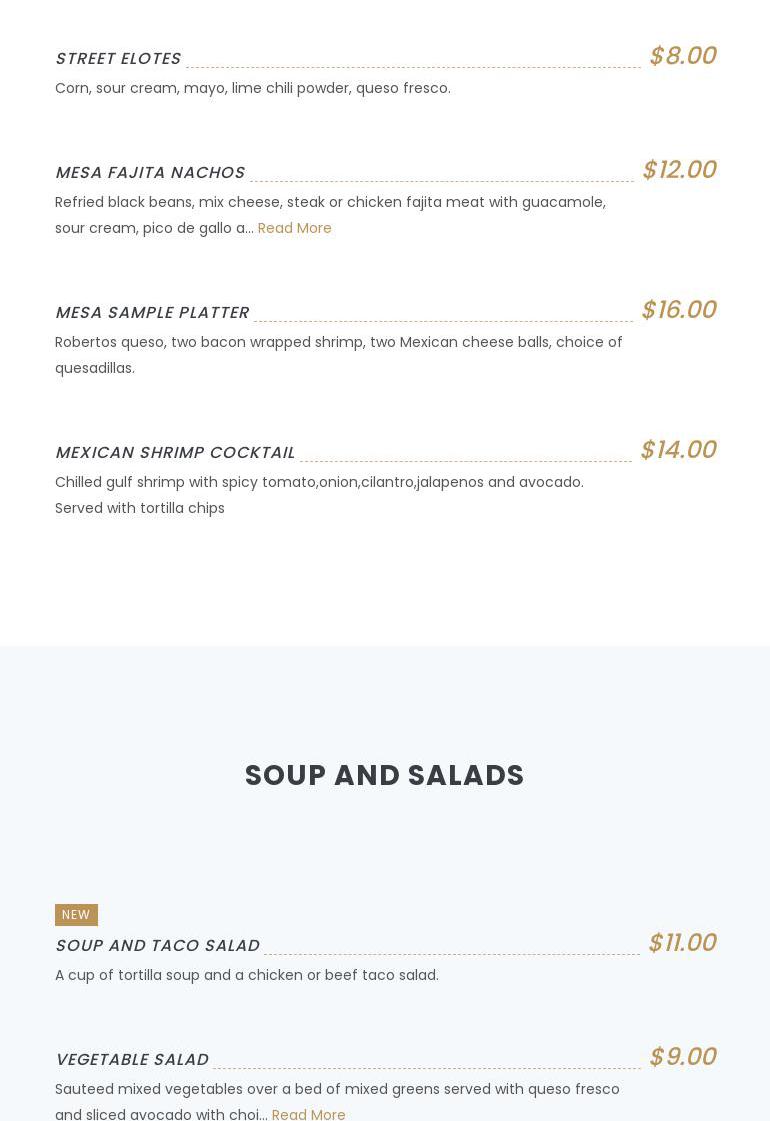Screen dimensions: 770x1121
Task: Click the $9.00 price for Vegetable Salad
Action: pos(682,1057)
